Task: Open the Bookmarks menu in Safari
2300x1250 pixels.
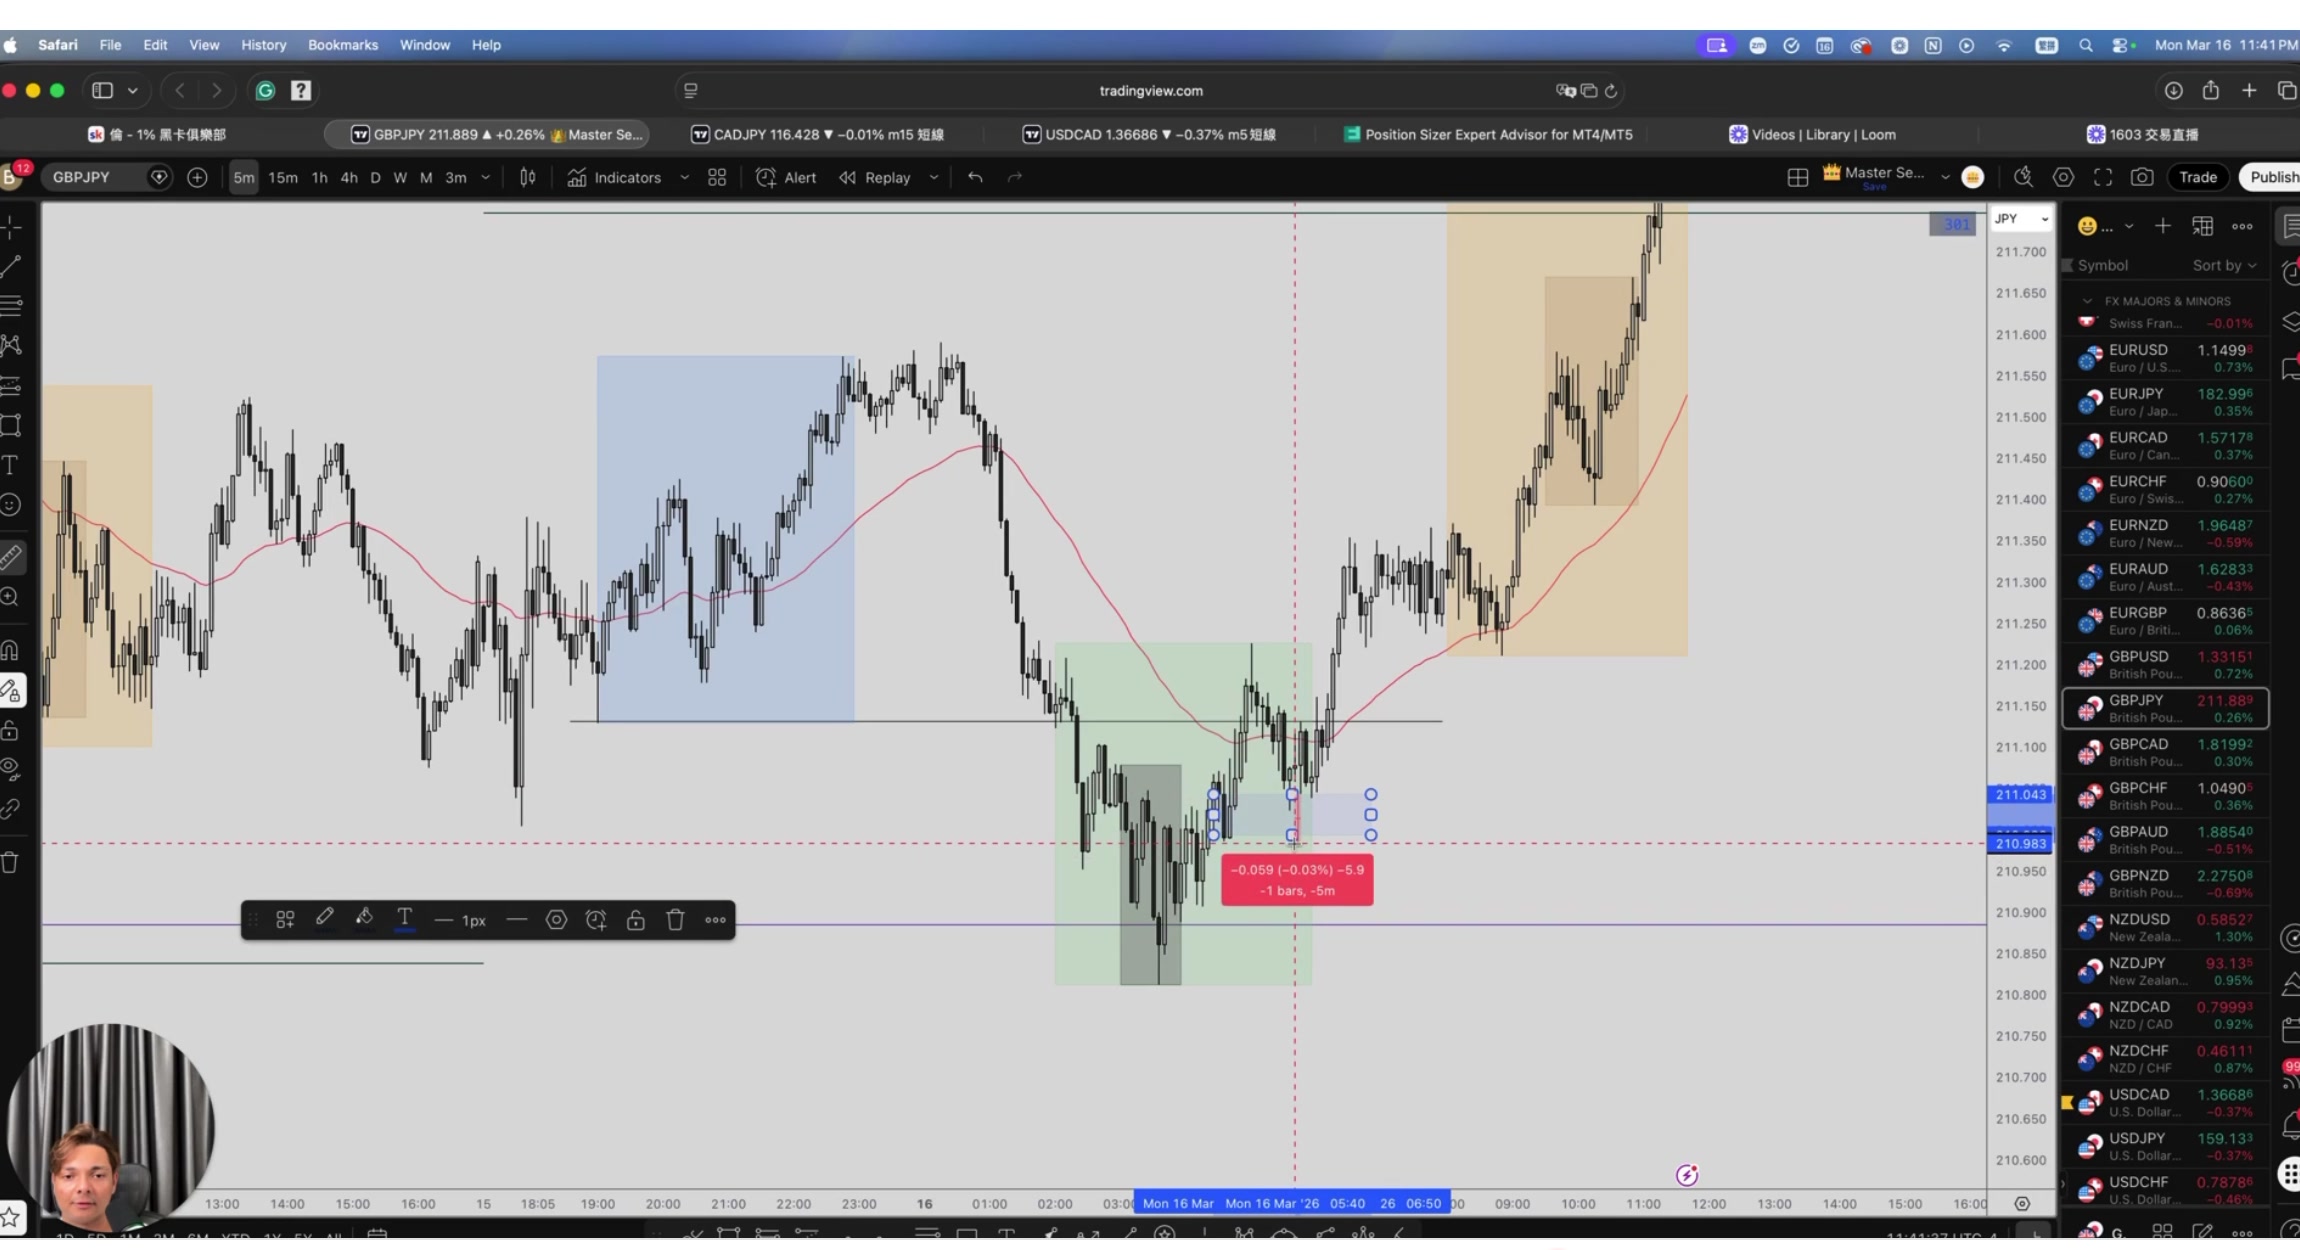Action: coord(342,45)
